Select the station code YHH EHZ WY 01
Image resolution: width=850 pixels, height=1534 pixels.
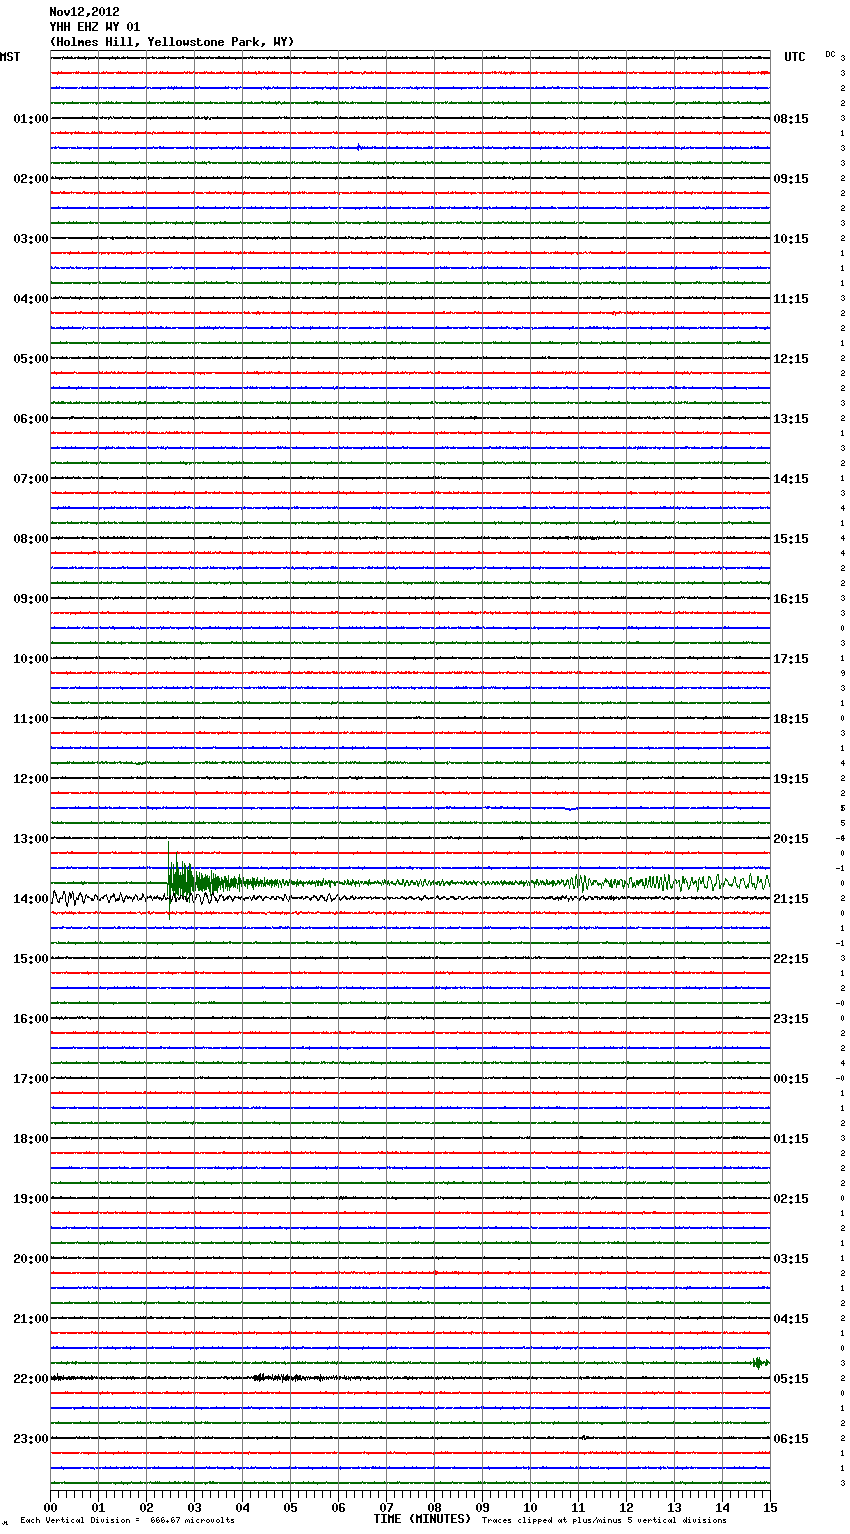click(x=95, y=27)
